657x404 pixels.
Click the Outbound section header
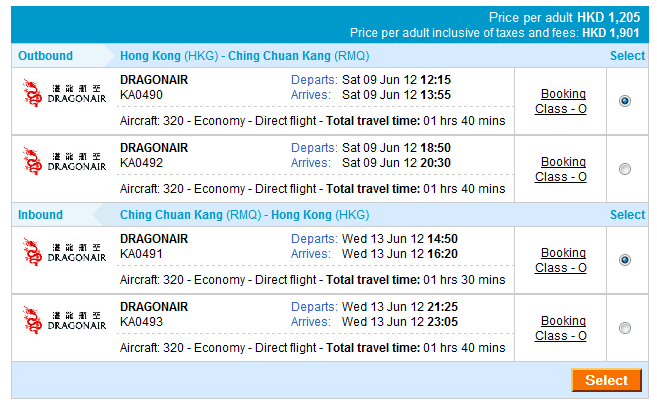46,56
